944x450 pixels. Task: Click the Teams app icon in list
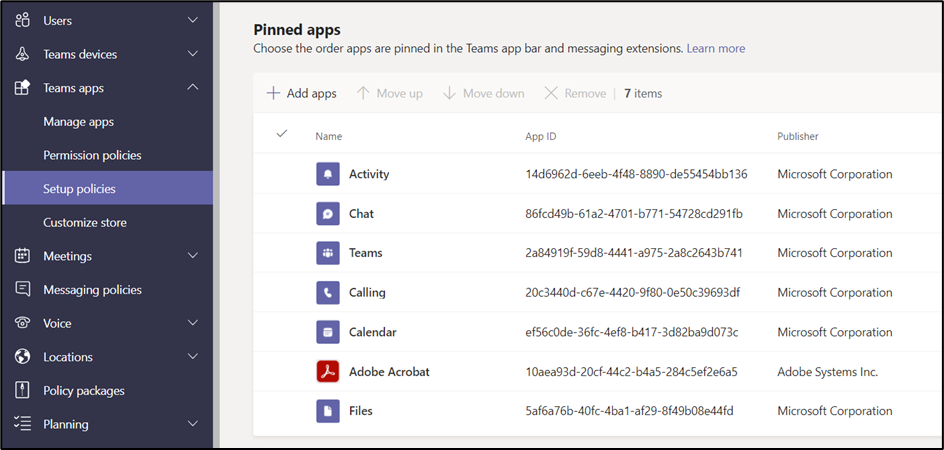pos(328,253)
